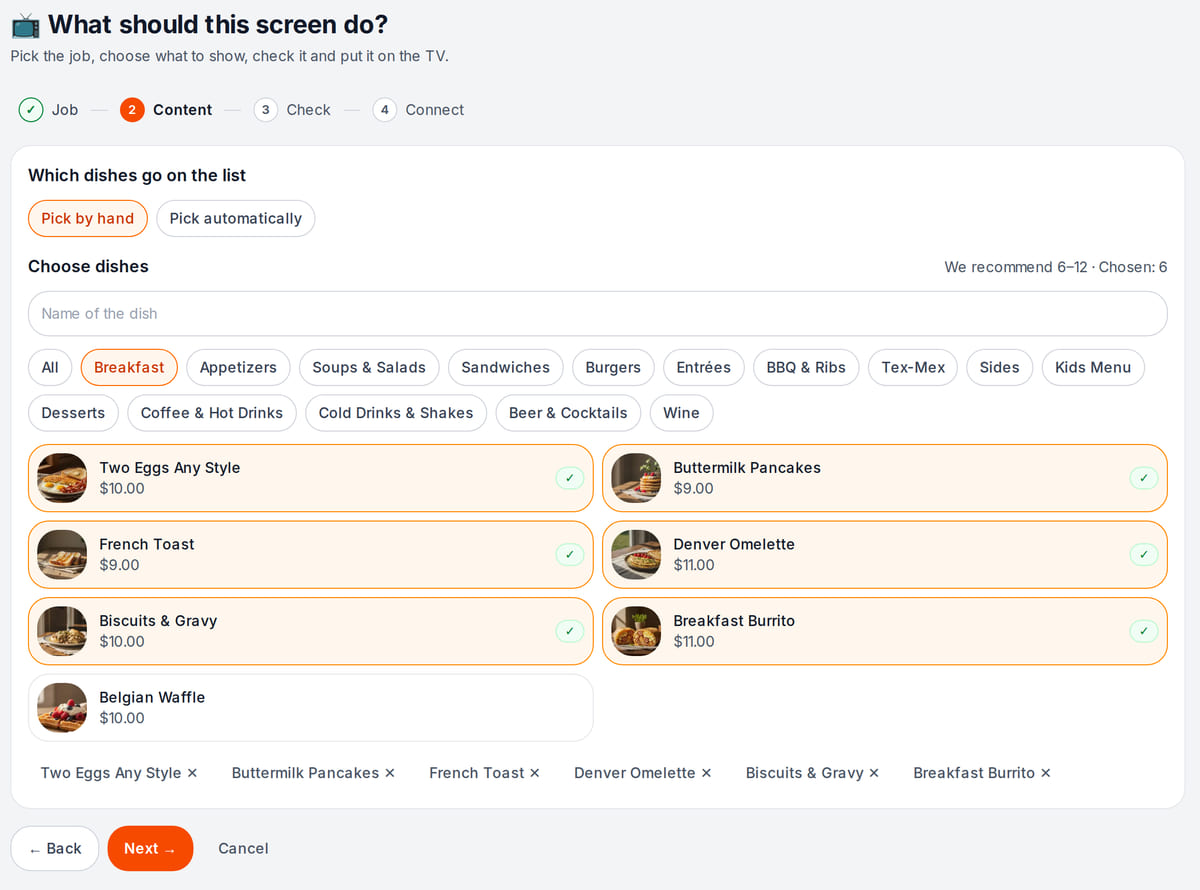Filter dishes by Coffee & Hot Drinks
This screenshot has width=1200, height=890.
coord(212,413)
